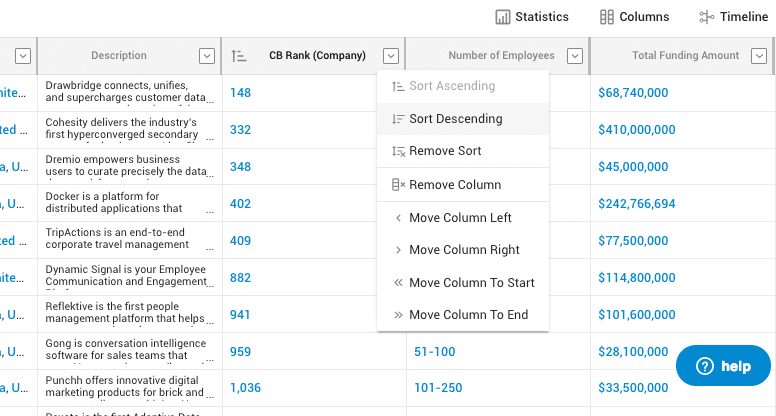Image resolution: width=776 pixels, height=416 pixels.
Task: Open the Columns settings
Action: pyautogui.click(x=634, y=17)
